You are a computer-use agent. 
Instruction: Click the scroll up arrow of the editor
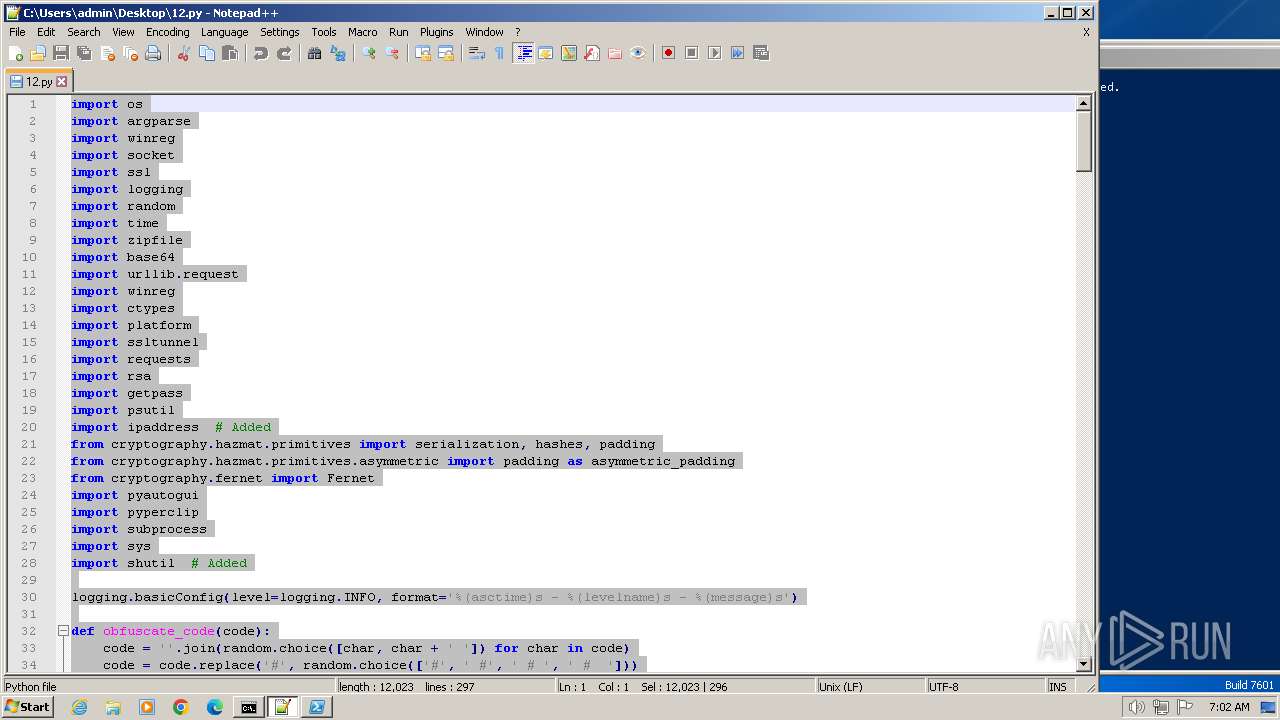click(x=1083, y=103)
